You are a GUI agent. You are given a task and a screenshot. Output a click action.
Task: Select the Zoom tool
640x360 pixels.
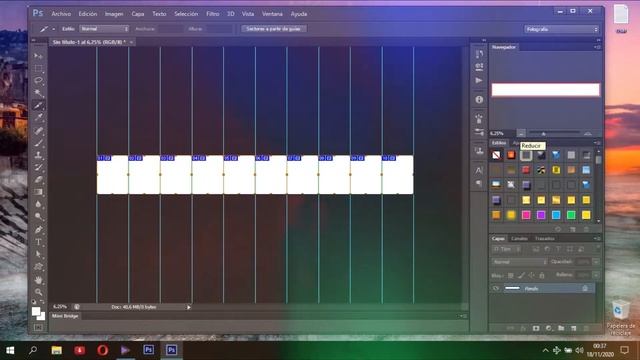[38, 292]
